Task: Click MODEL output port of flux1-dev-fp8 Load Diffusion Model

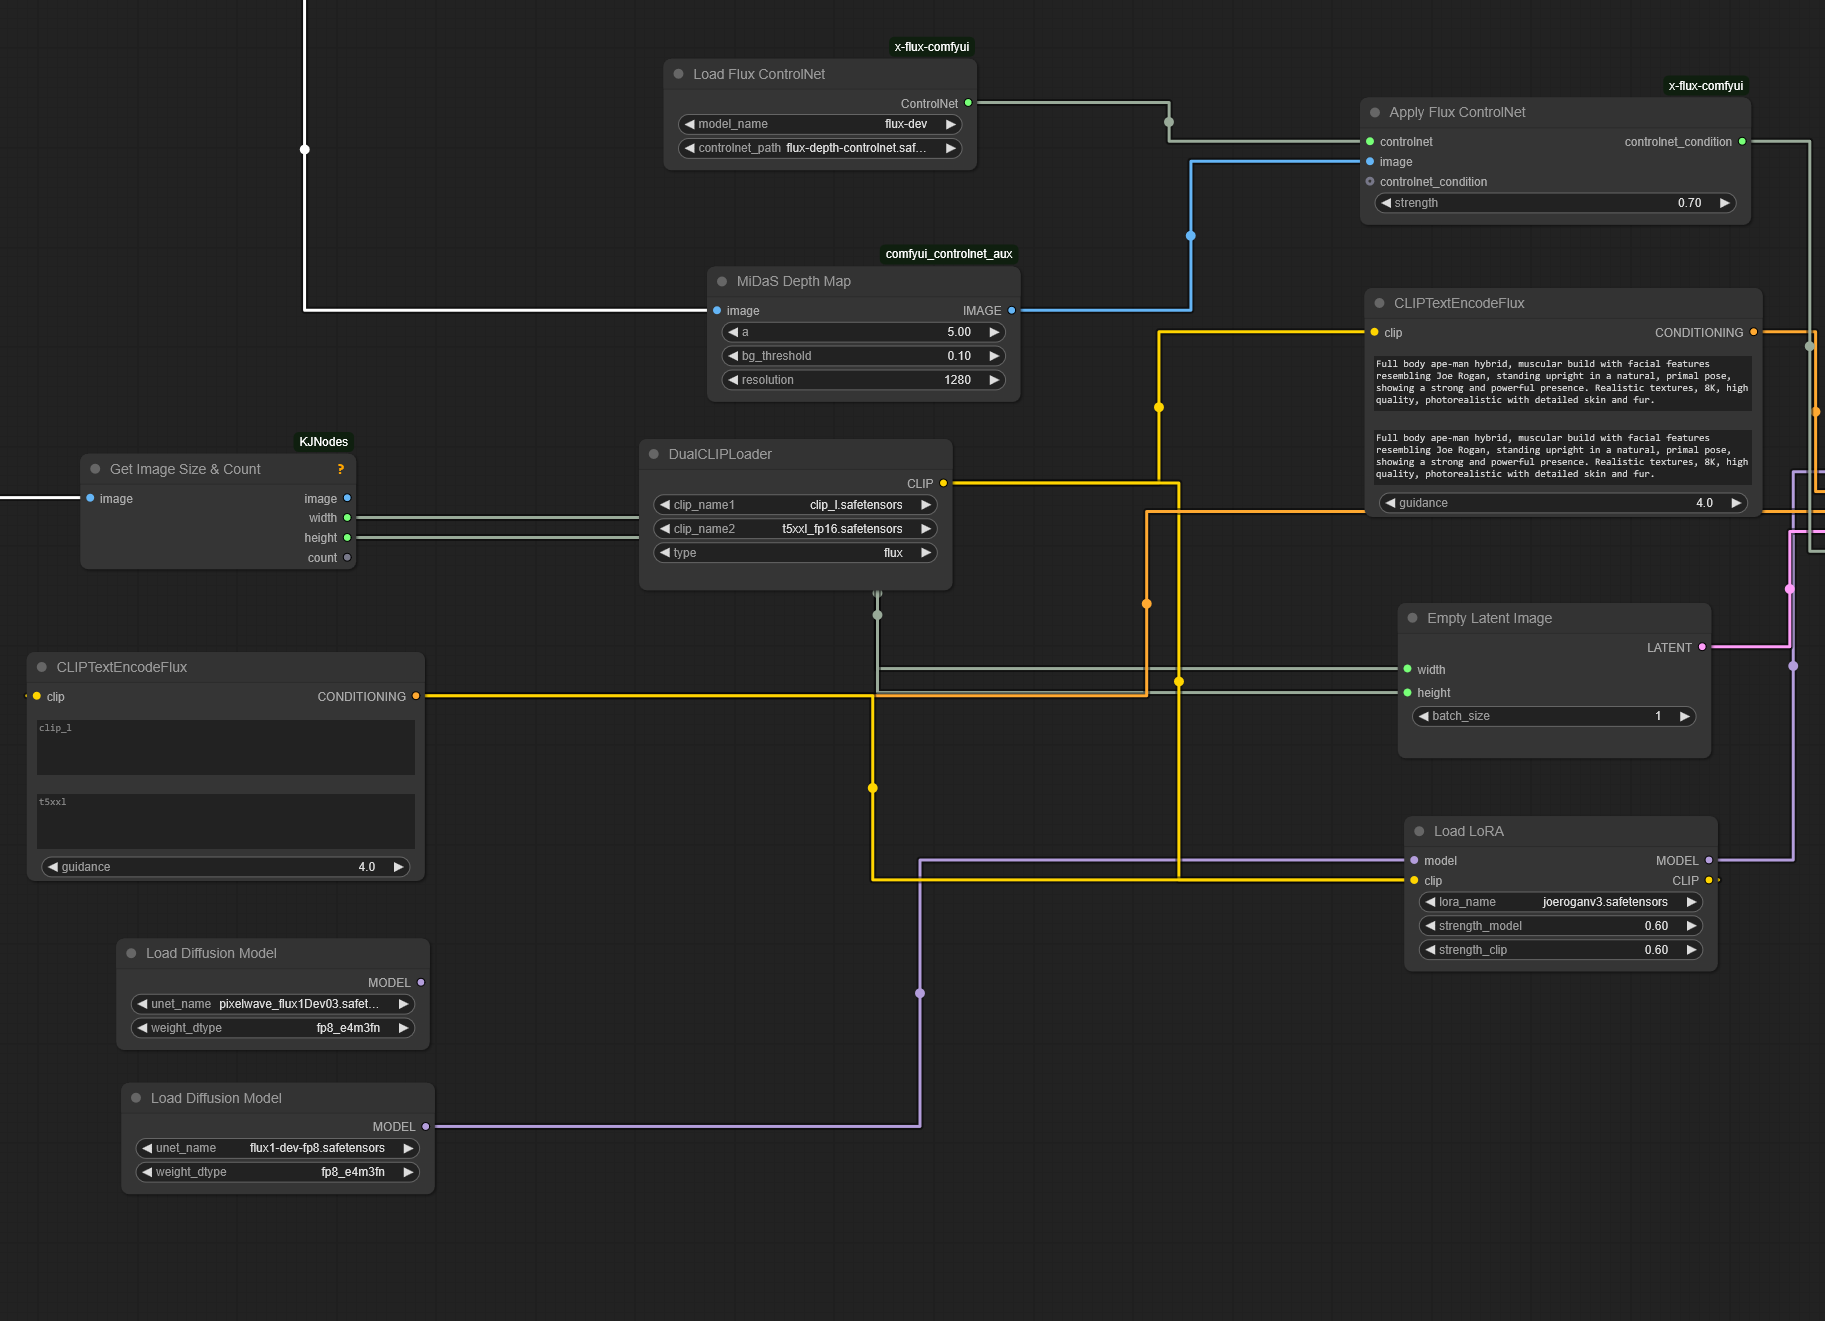Action: point(426,1127)
